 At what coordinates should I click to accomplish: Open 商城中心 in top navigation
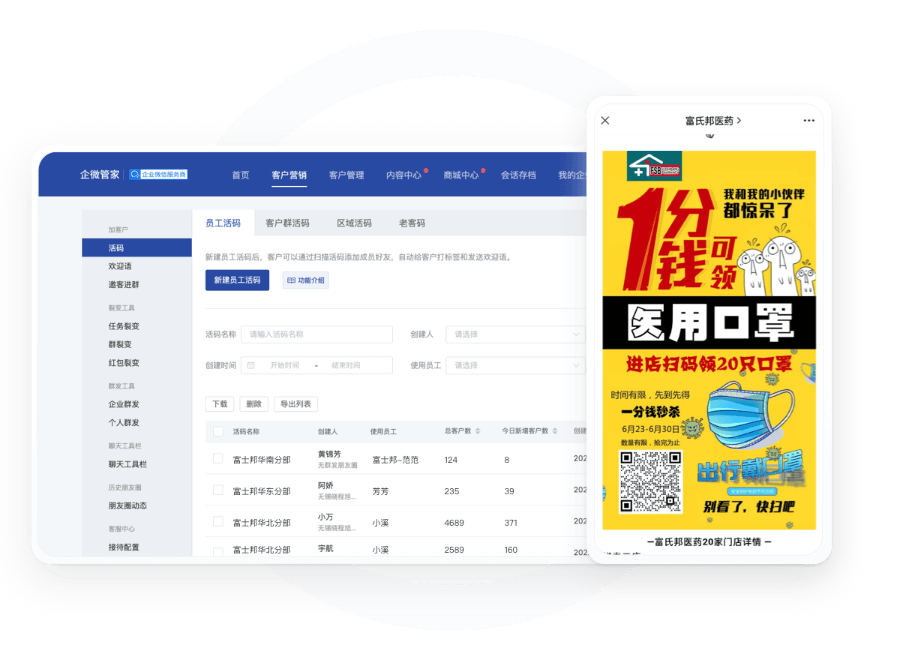tap(461, 175)
